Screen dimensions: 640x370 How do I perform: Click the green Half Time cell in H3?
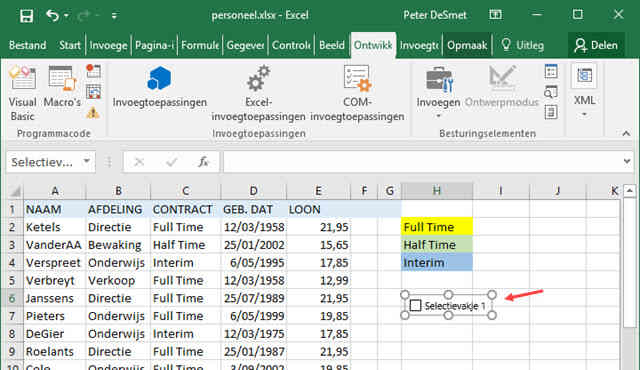pos(437,245)
